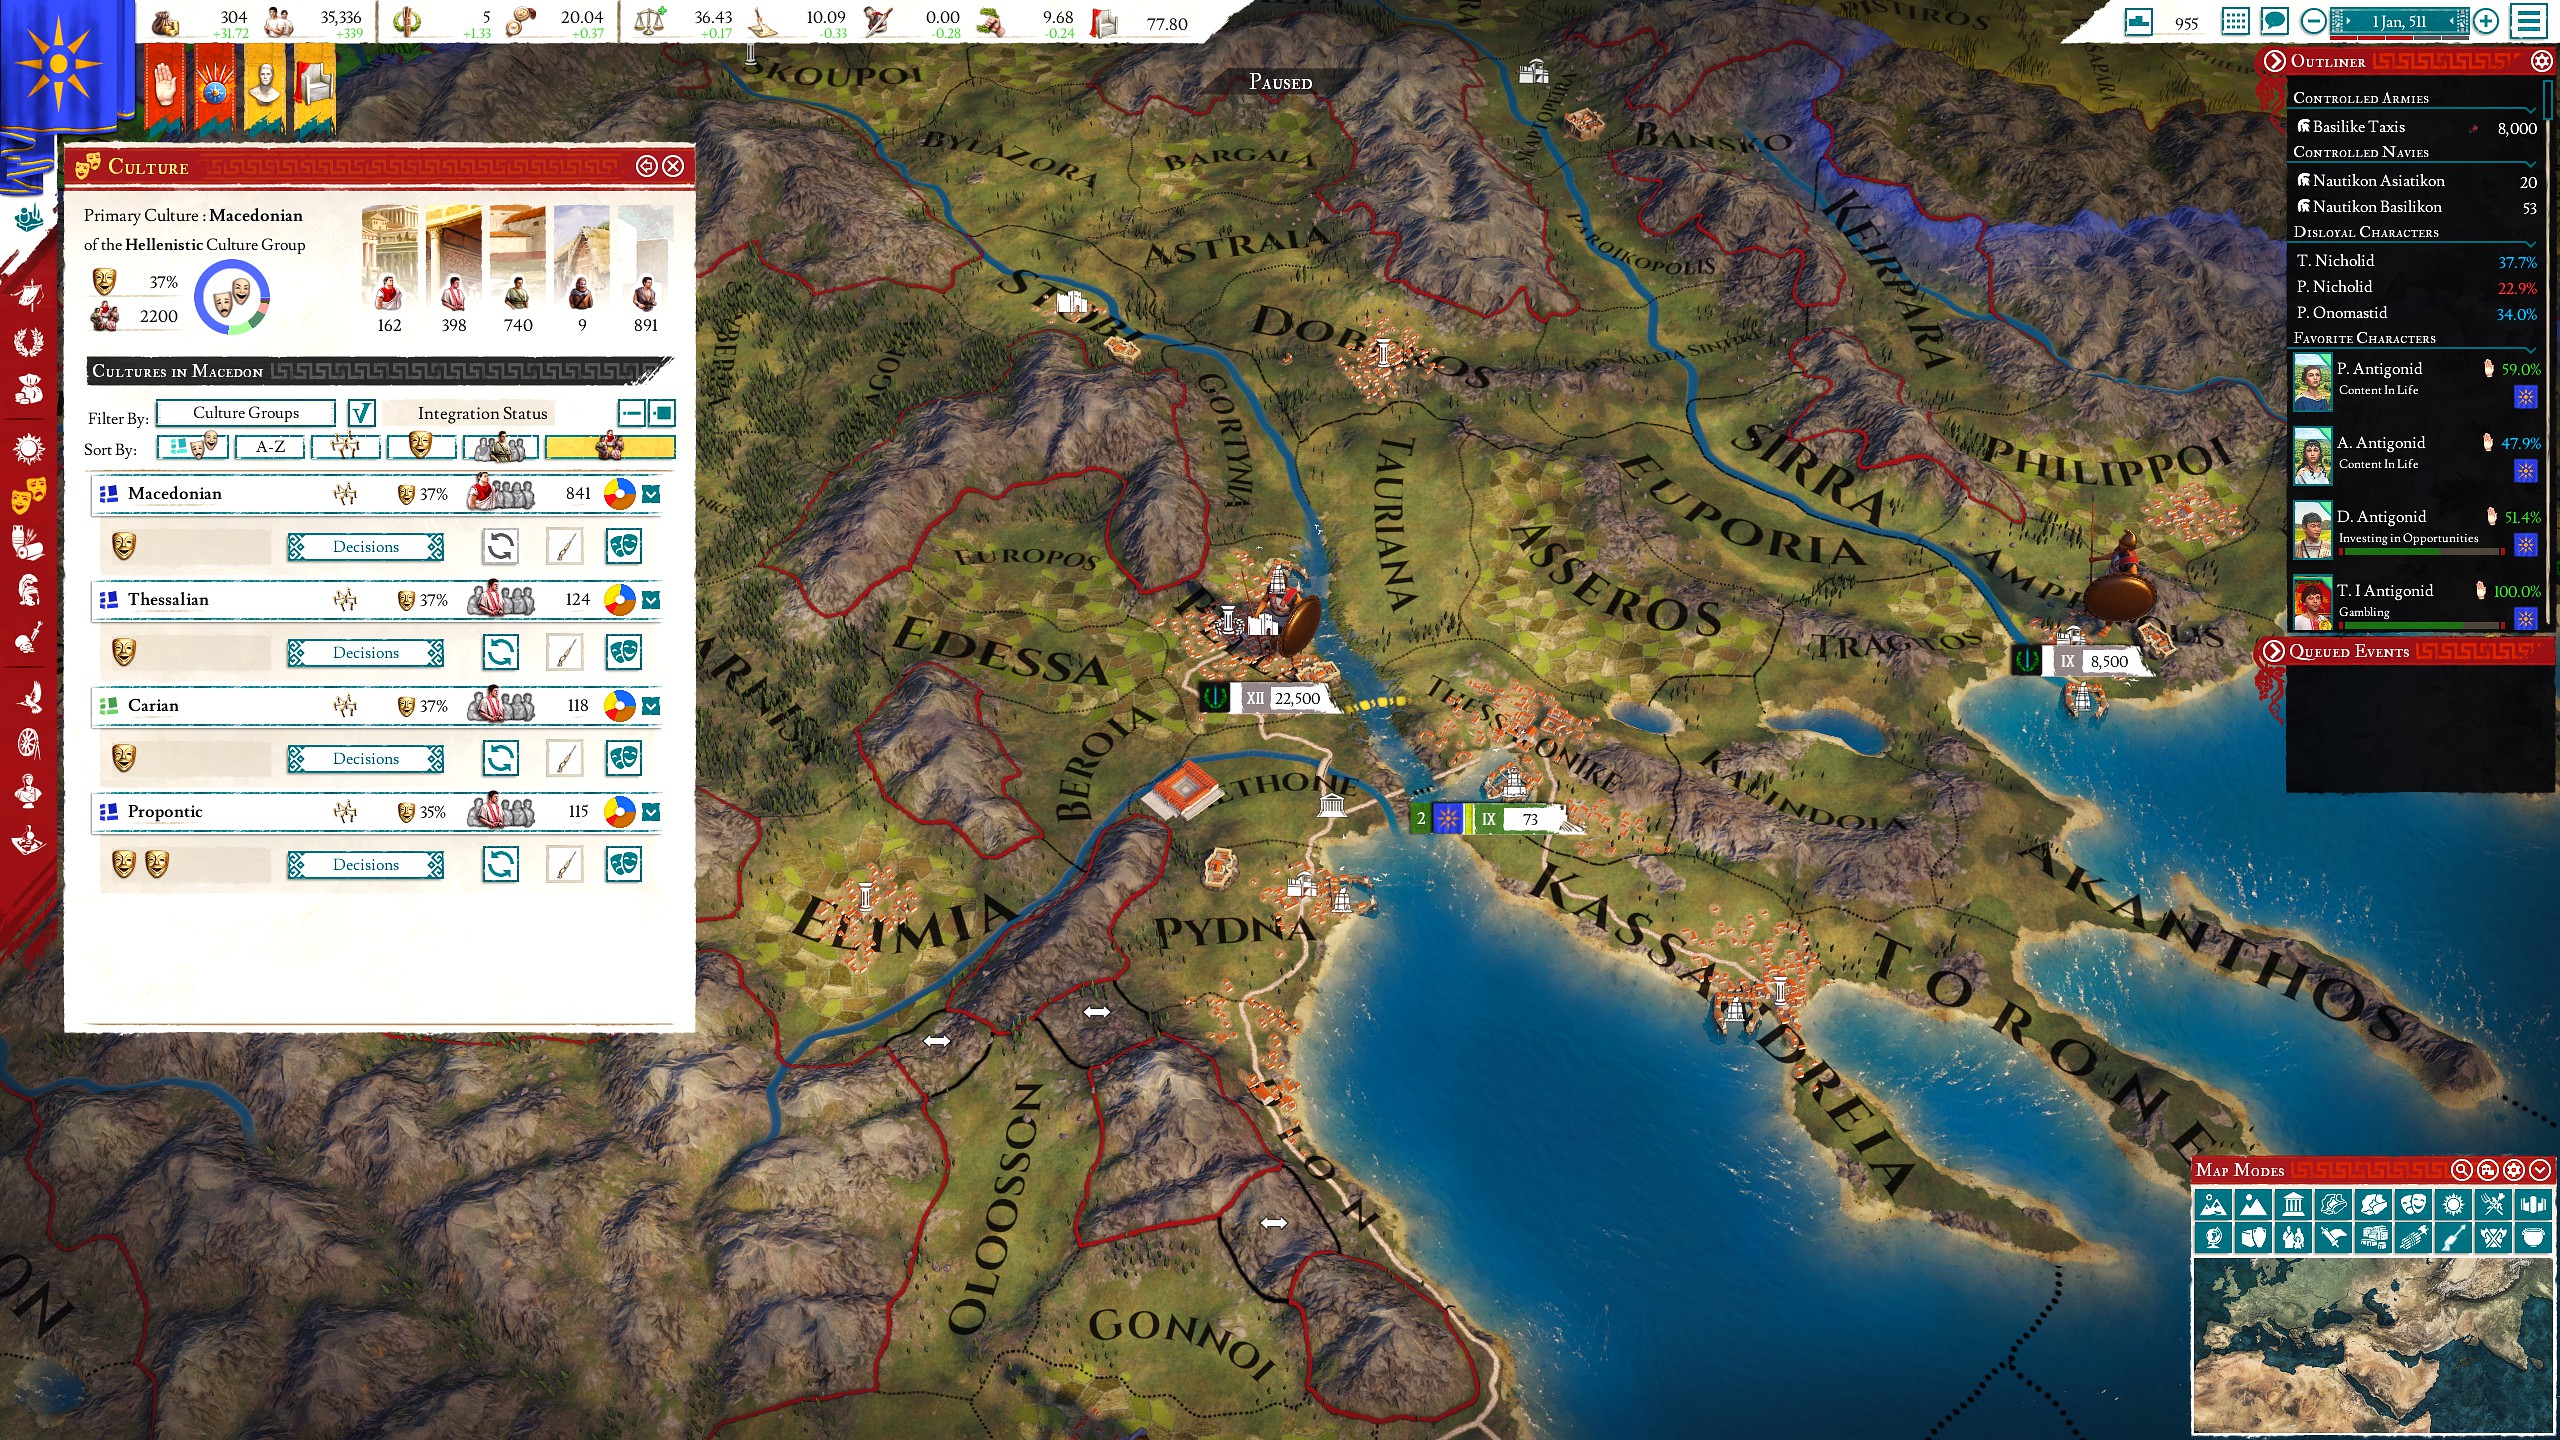Image resolution: width=2560 pixels, height=1440 pixels.
Task: Decrease game speed with minus button
Action: (x=2313, y=21)
